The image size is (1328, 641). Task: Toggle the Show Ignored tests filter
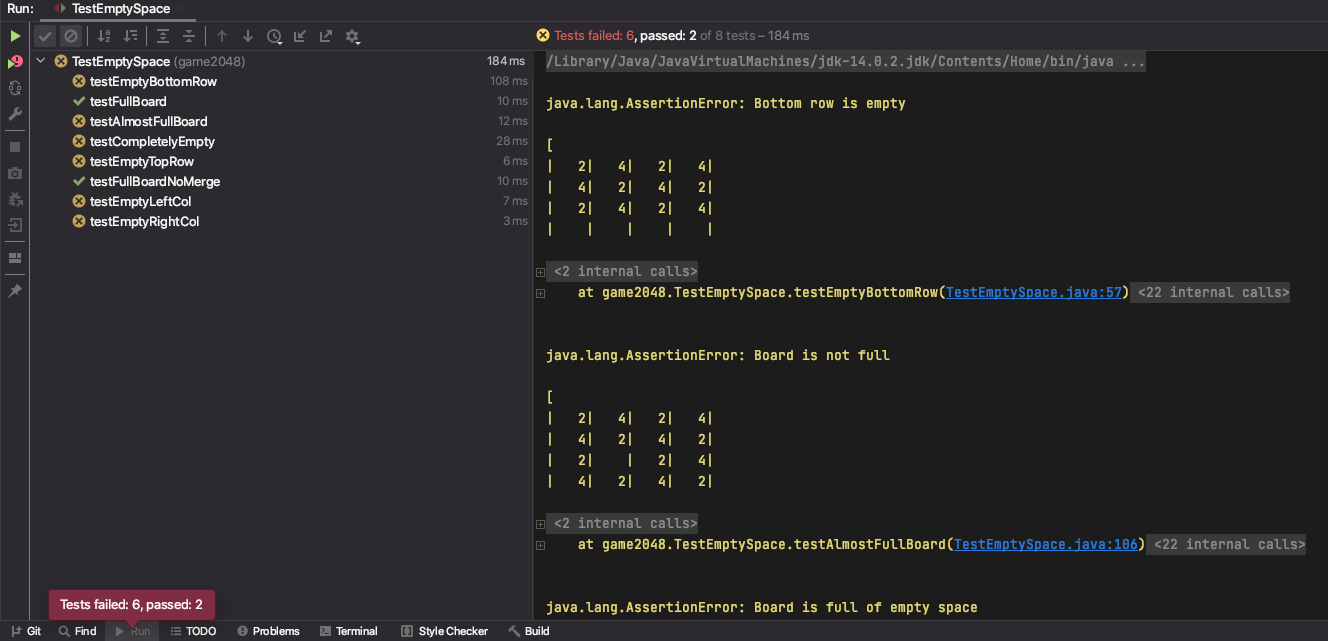coord(70,35)
